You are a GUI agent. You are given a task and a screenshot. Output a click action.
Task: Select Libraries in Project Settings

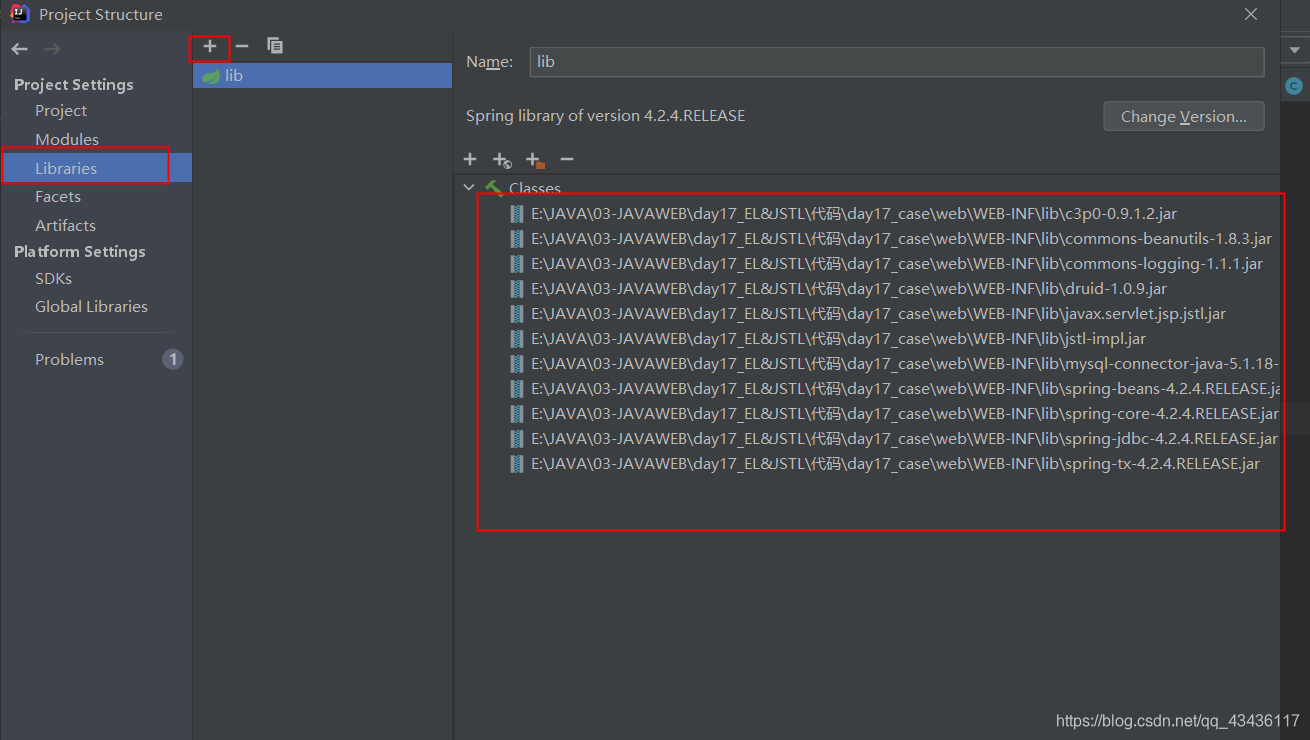click(x=66, y=168)
